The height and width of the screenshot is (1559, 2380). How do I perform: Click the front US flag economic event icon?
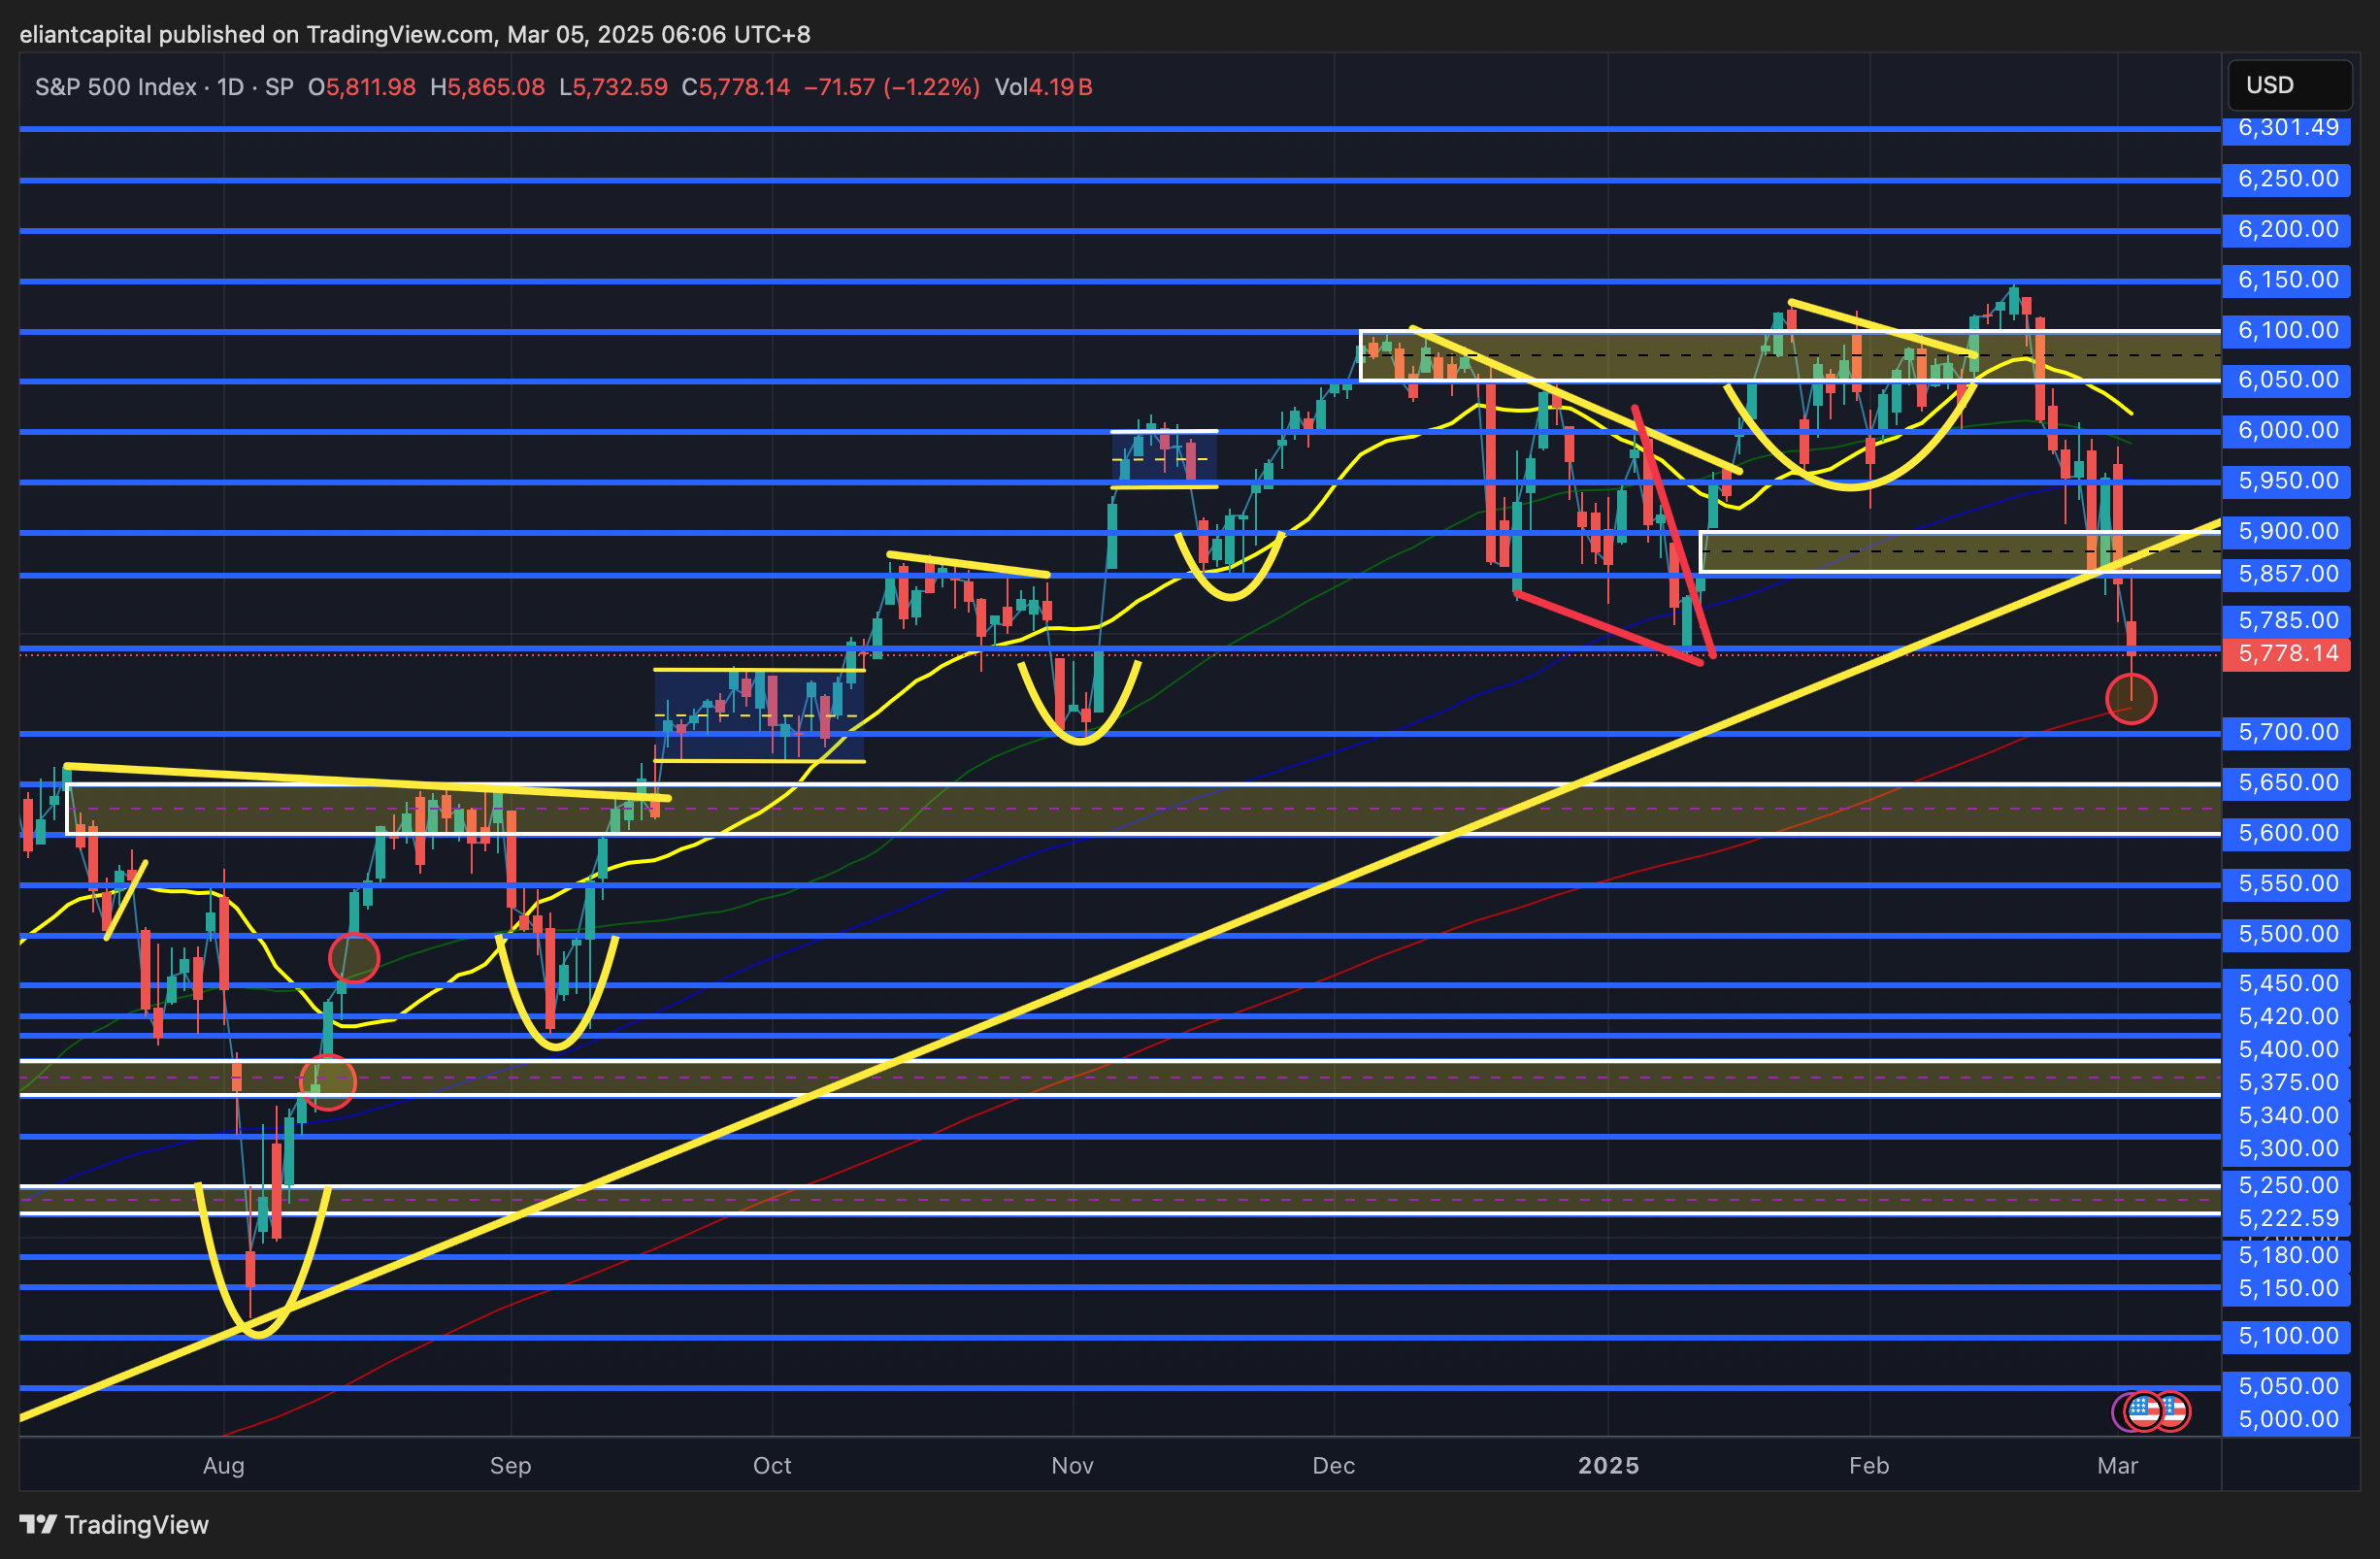click(x=2144, y=1411)
